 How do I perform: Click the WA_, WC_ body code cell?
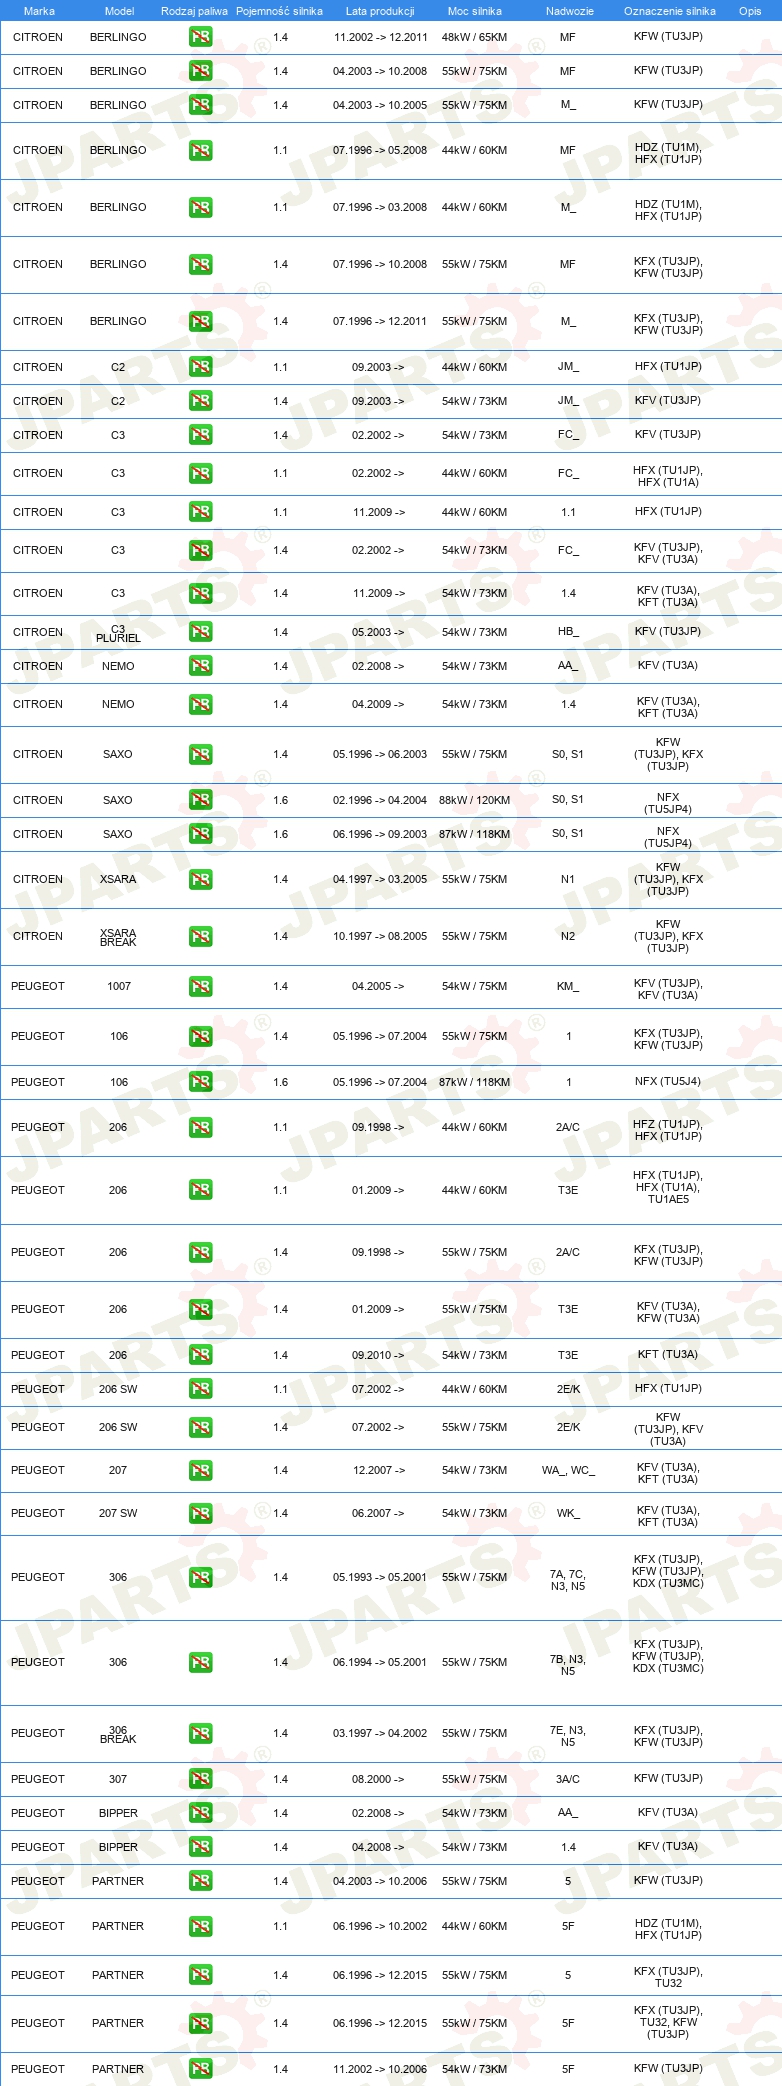568,1470
